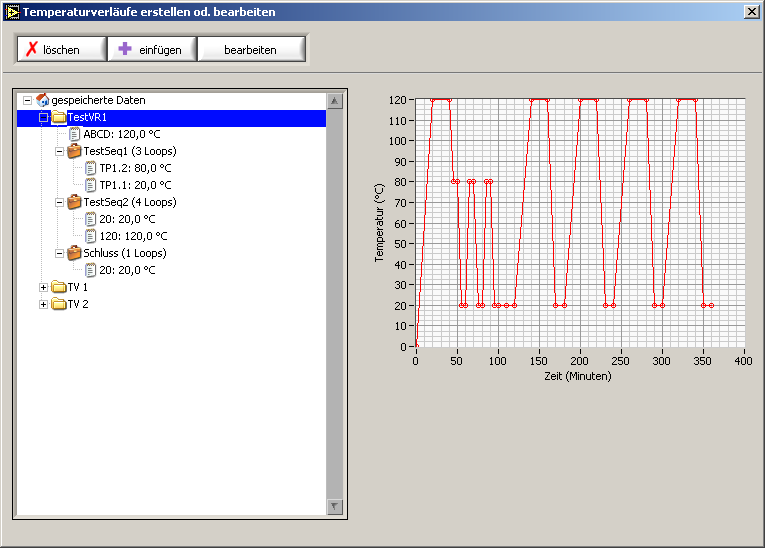Collapse the Schluss sequence node

pyautogui.click(x=59, y=253)
